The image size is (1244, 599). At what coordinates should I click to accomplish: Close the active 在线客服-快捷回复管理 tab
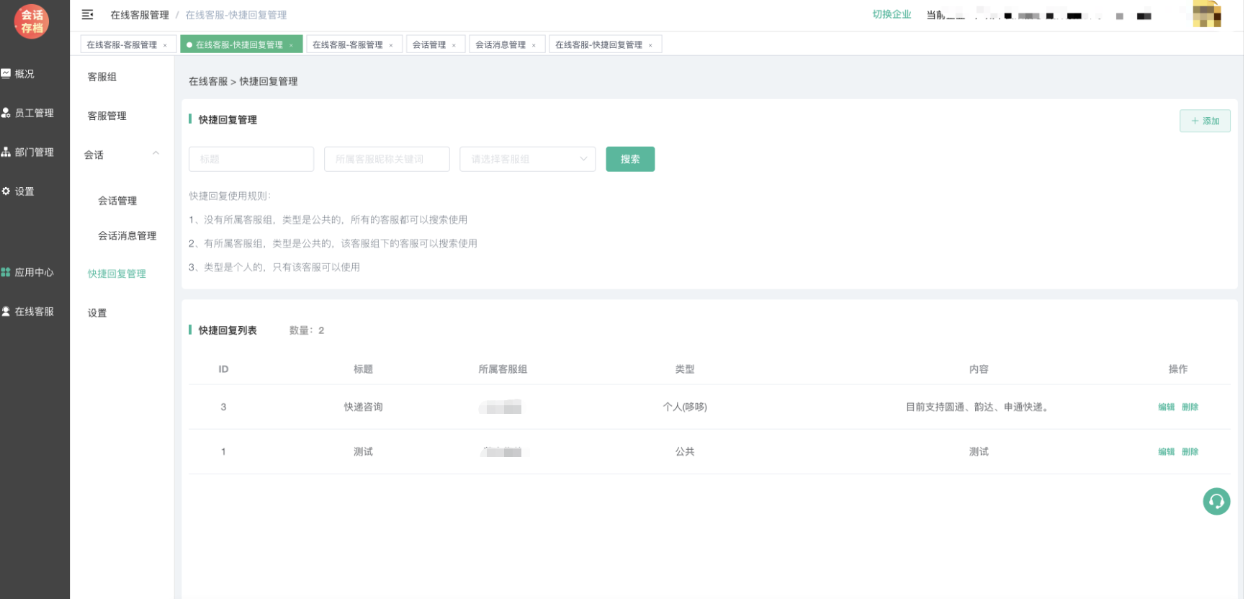(291, 45)
